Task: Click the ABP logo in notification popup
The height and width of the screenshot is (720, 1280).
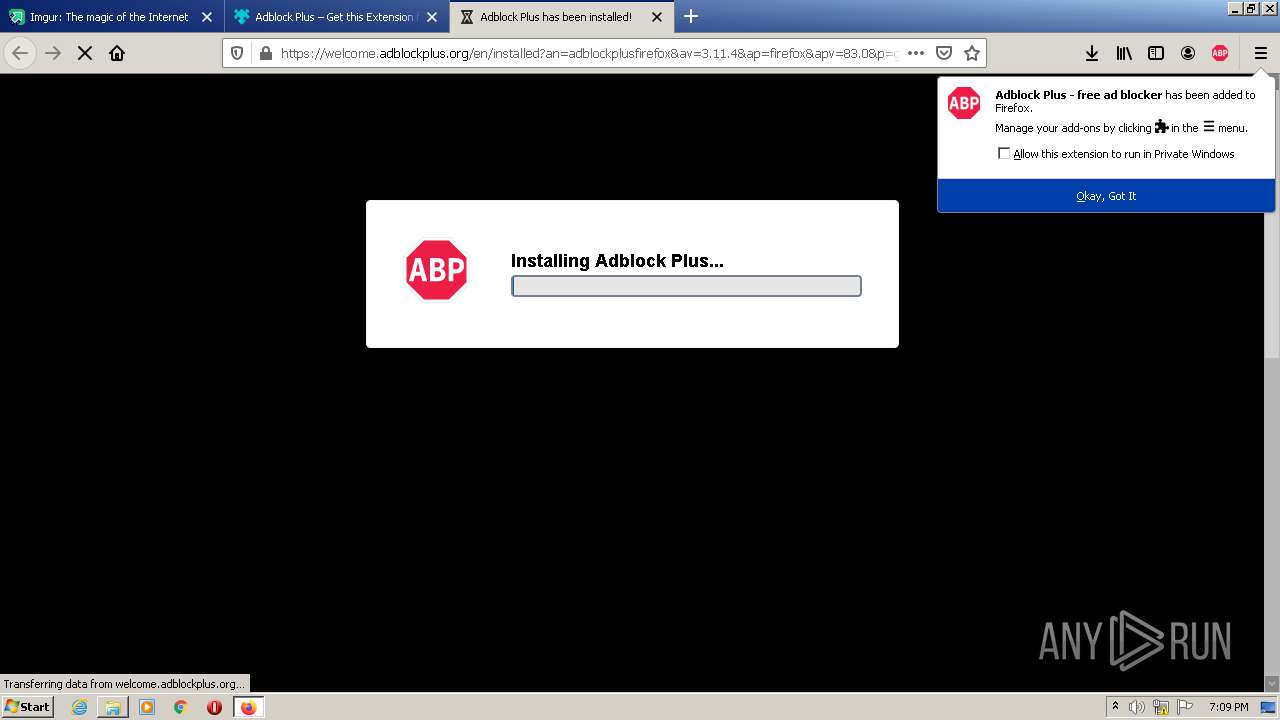Action: coord(964,103)
